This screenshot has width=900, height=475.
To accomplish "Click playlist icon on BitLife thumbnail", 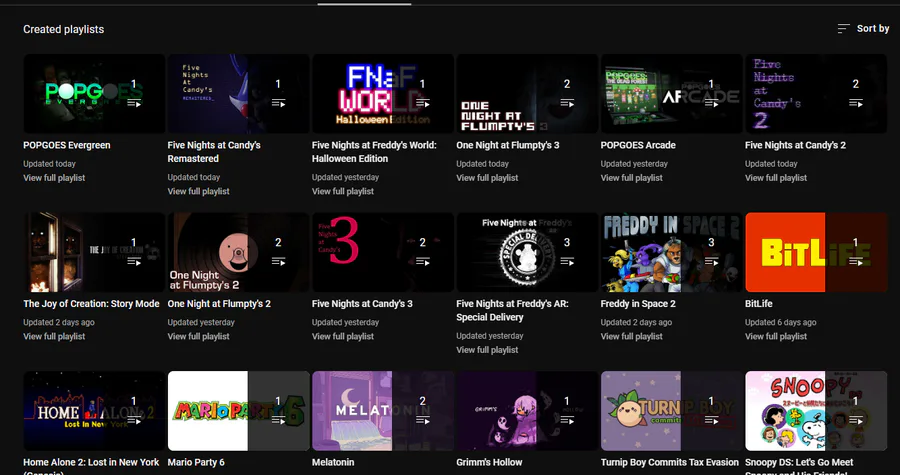I will coord(856,262).
